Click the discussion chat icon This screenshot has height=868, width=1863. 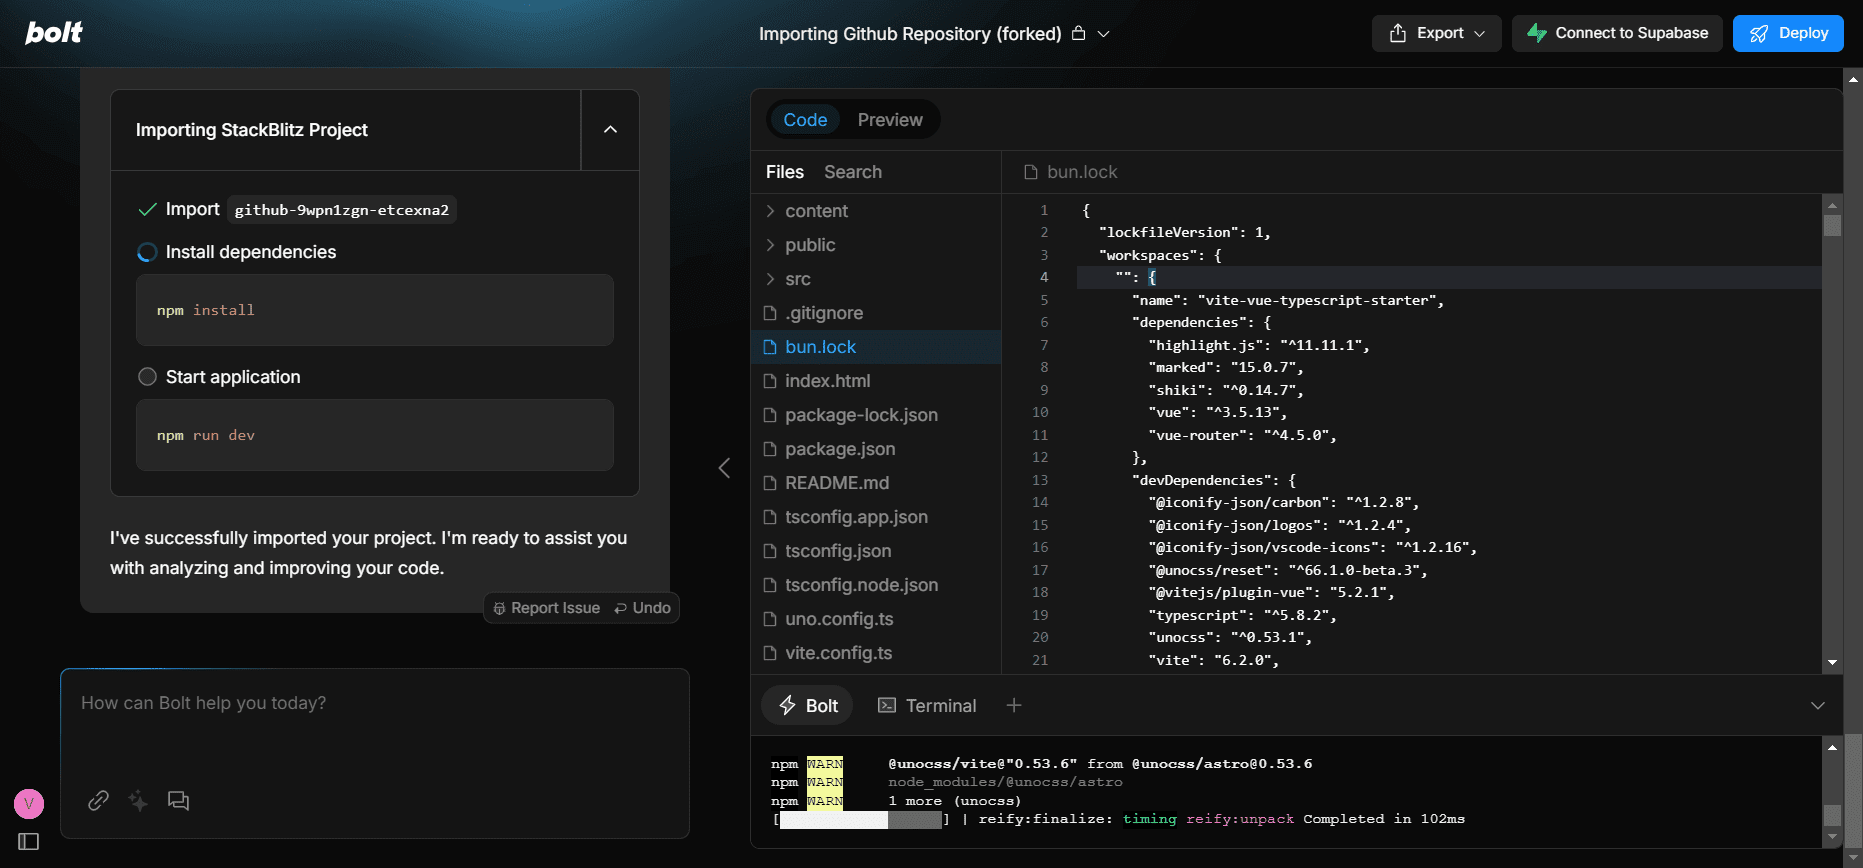(x=178, y=800)
